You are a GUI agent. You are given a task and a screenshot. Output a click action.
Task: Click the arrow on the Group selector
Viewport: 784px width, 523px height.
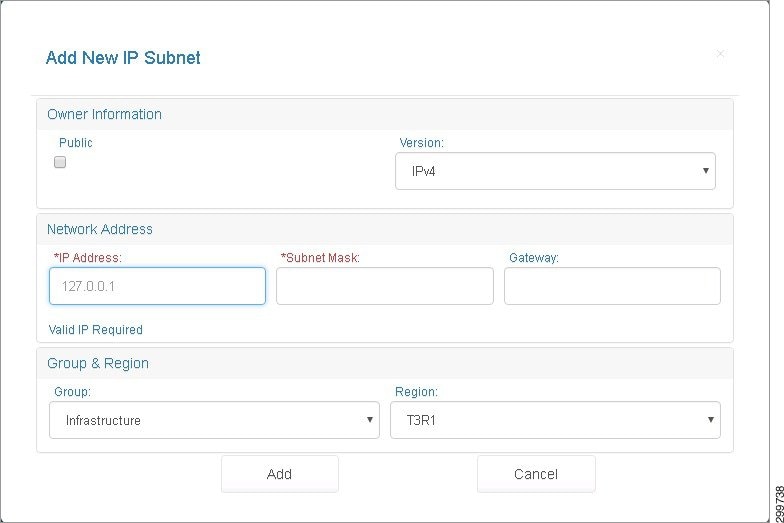(x=370, y=420)
